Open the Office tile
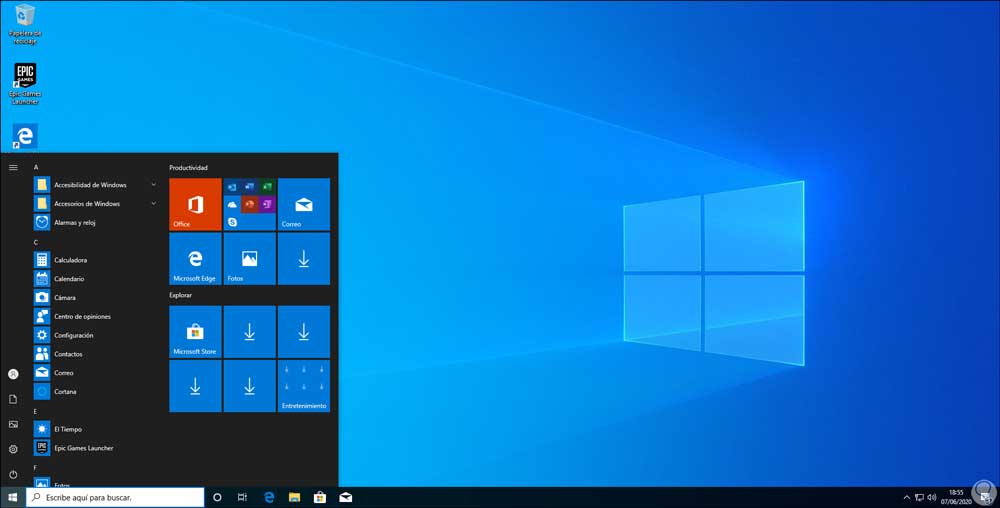1000x508 pixels. 195,204
